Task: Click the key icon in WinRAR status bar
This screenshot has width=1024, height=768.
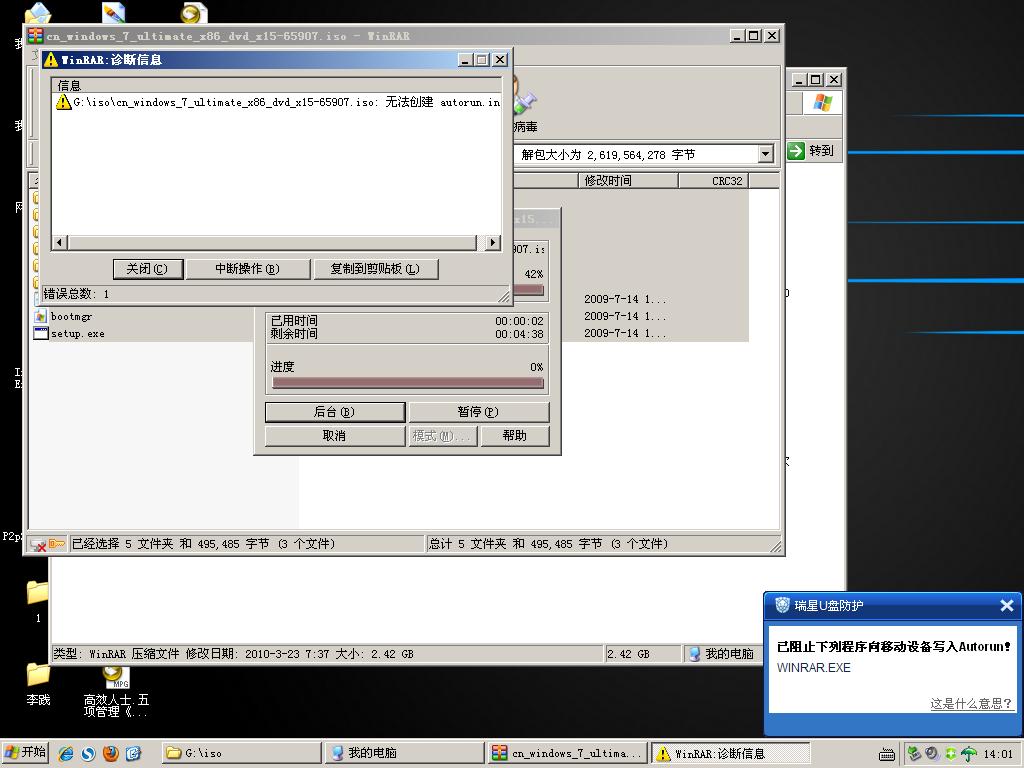Action: 57,543
